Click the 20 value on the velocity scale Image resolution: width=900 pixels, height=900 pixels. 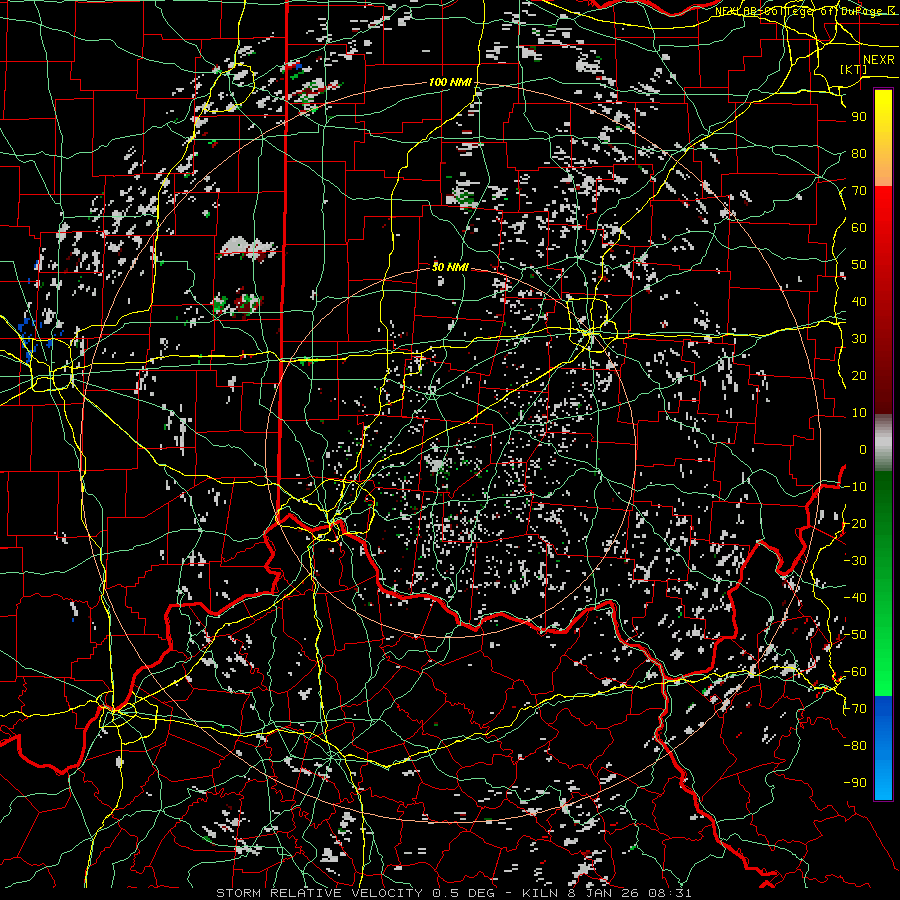coord(859,376)
